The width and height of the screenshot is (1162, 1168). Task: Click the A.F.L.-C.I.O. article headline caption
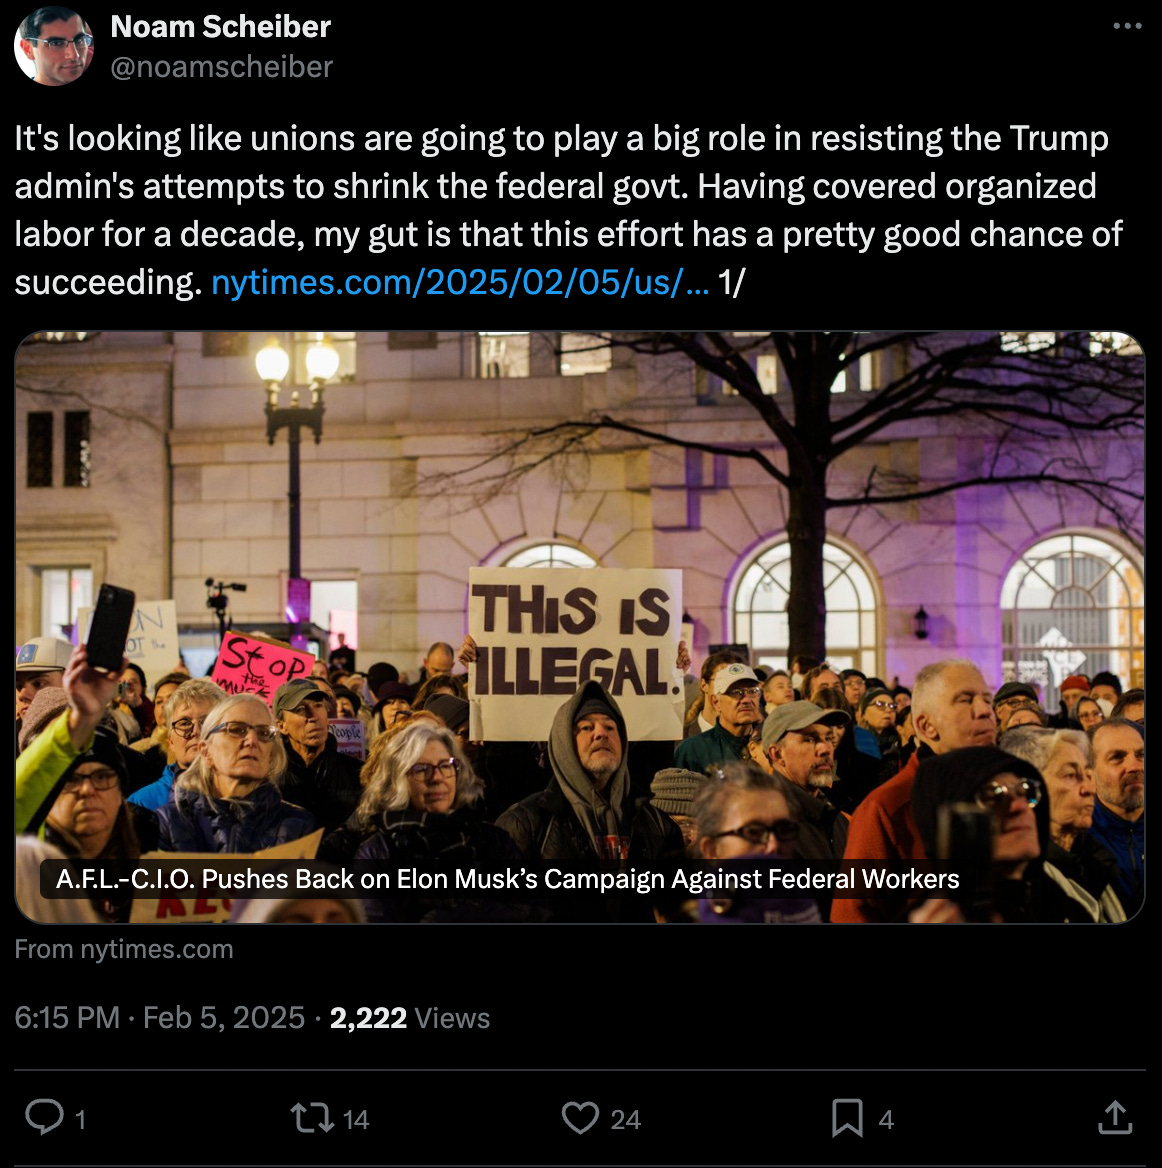tap(507, 879)
